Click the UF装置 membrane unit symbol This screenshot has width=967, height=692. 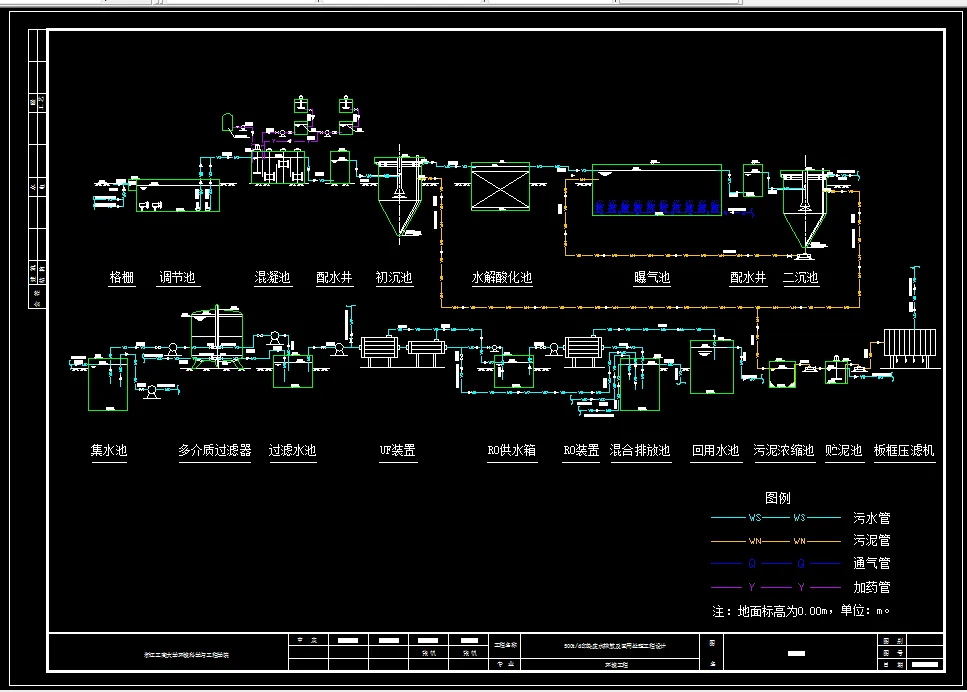point(379,350)
